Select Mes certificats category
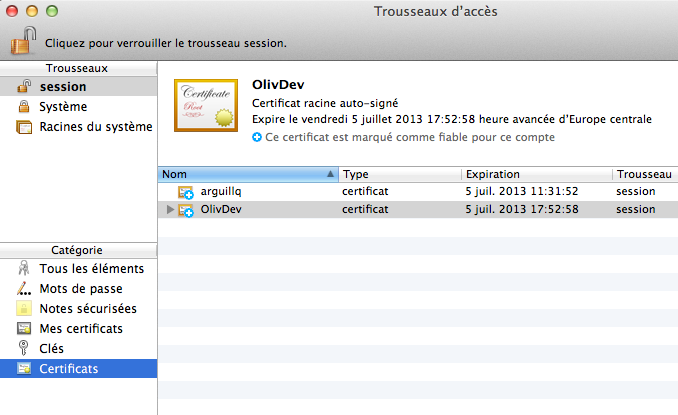 pyautogui.click(x=81, y=329)
